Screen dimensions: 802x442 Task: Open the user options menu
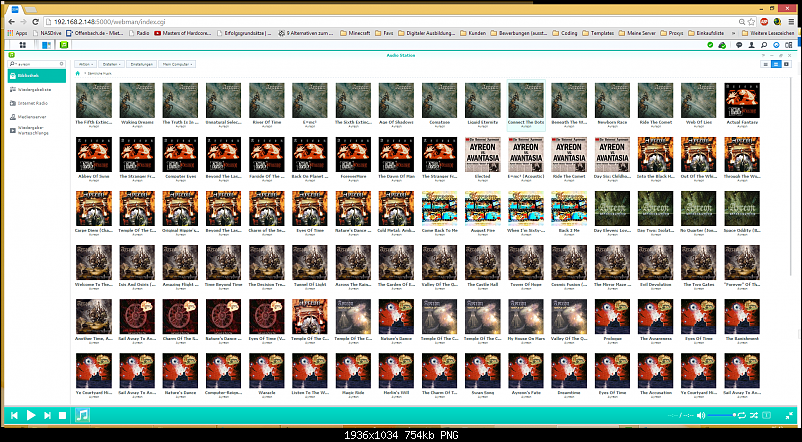751,45
